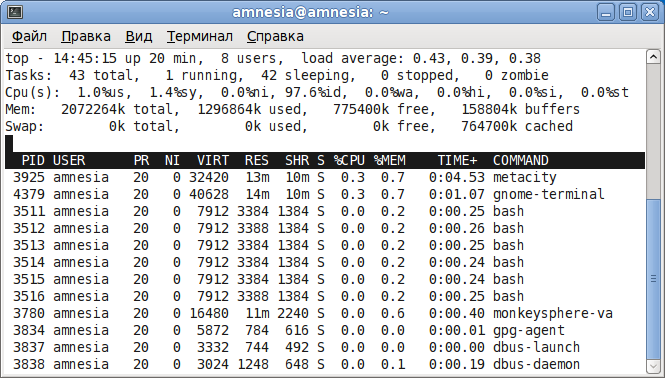Image resolution: width=665 pixels, height=378 pixels.
Task: Click the TIME+ column header
Action: pyautogui.click(x=457, y=160)
